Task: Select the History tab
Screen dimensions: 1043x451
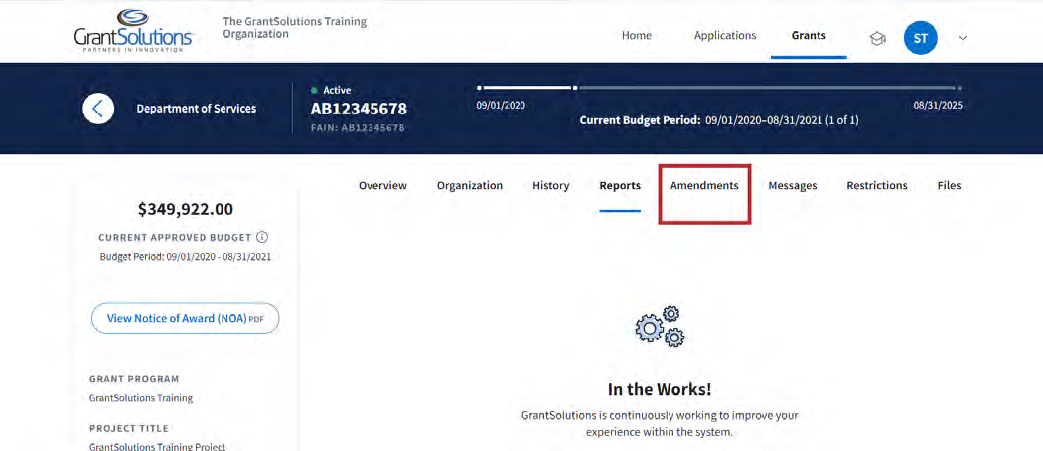Action: tap(550, 186)
